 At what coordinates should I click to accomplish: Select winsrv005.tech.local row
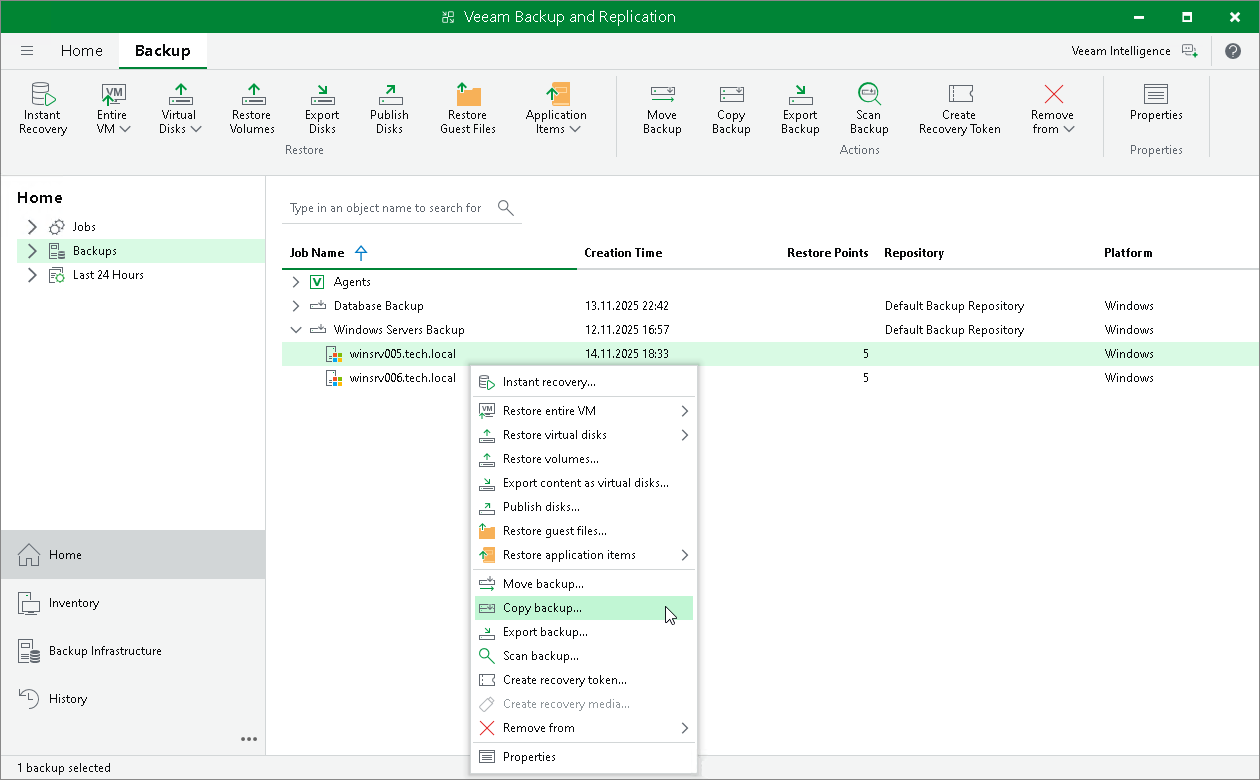(x=770, y=354)
